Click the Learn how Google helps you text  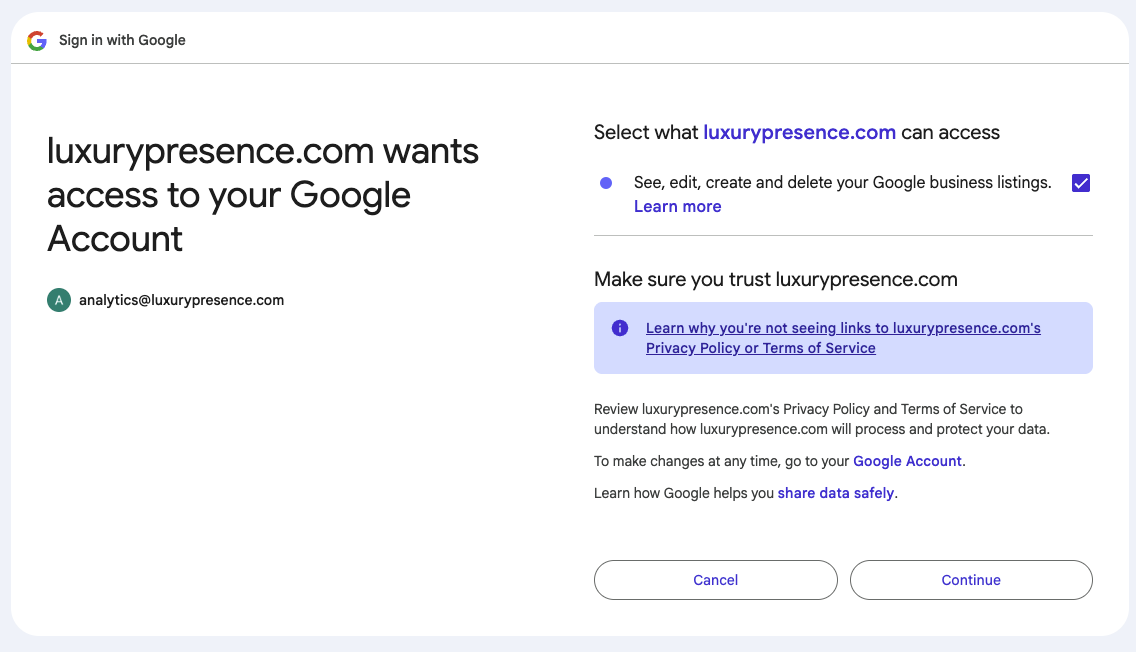[x=684, y=493]
